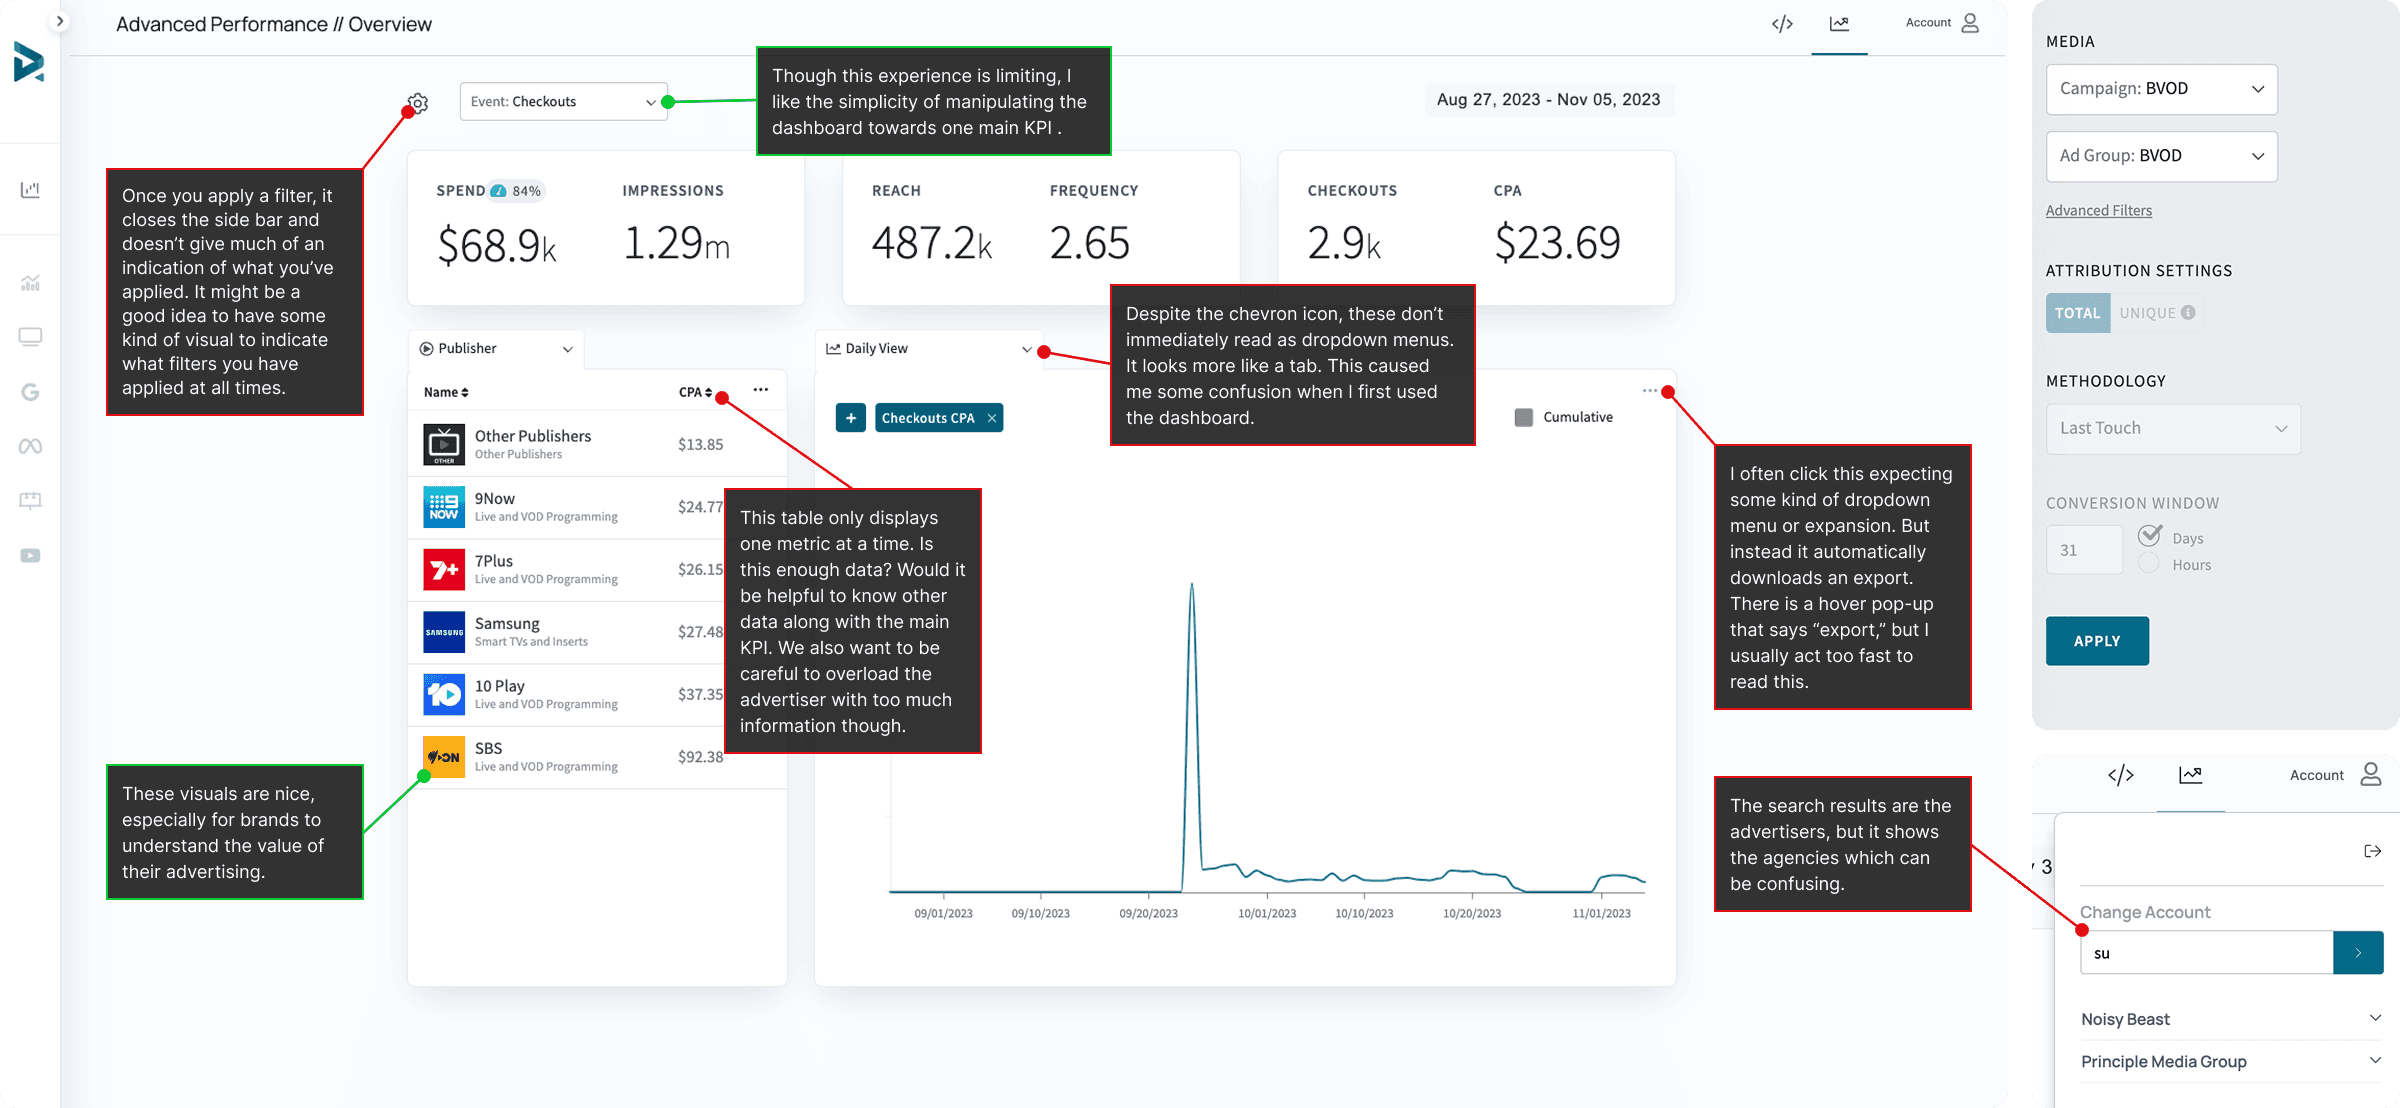Screen dimensions: 2400x1108
Task: Open the Meta sidebar icon
Action: 30,446
